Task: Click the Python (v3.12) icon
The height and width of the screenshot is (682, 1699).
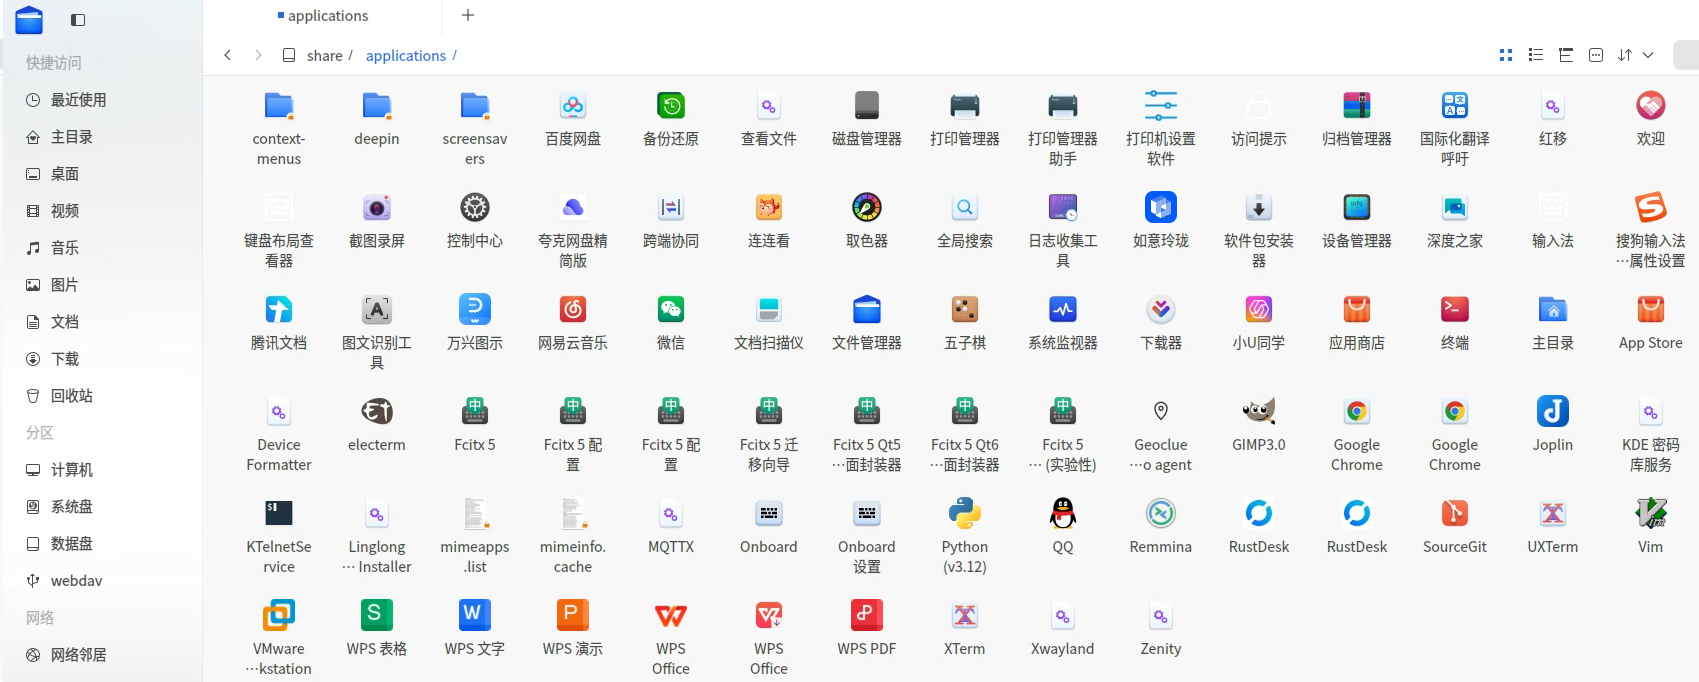Action: pos(965,514)
